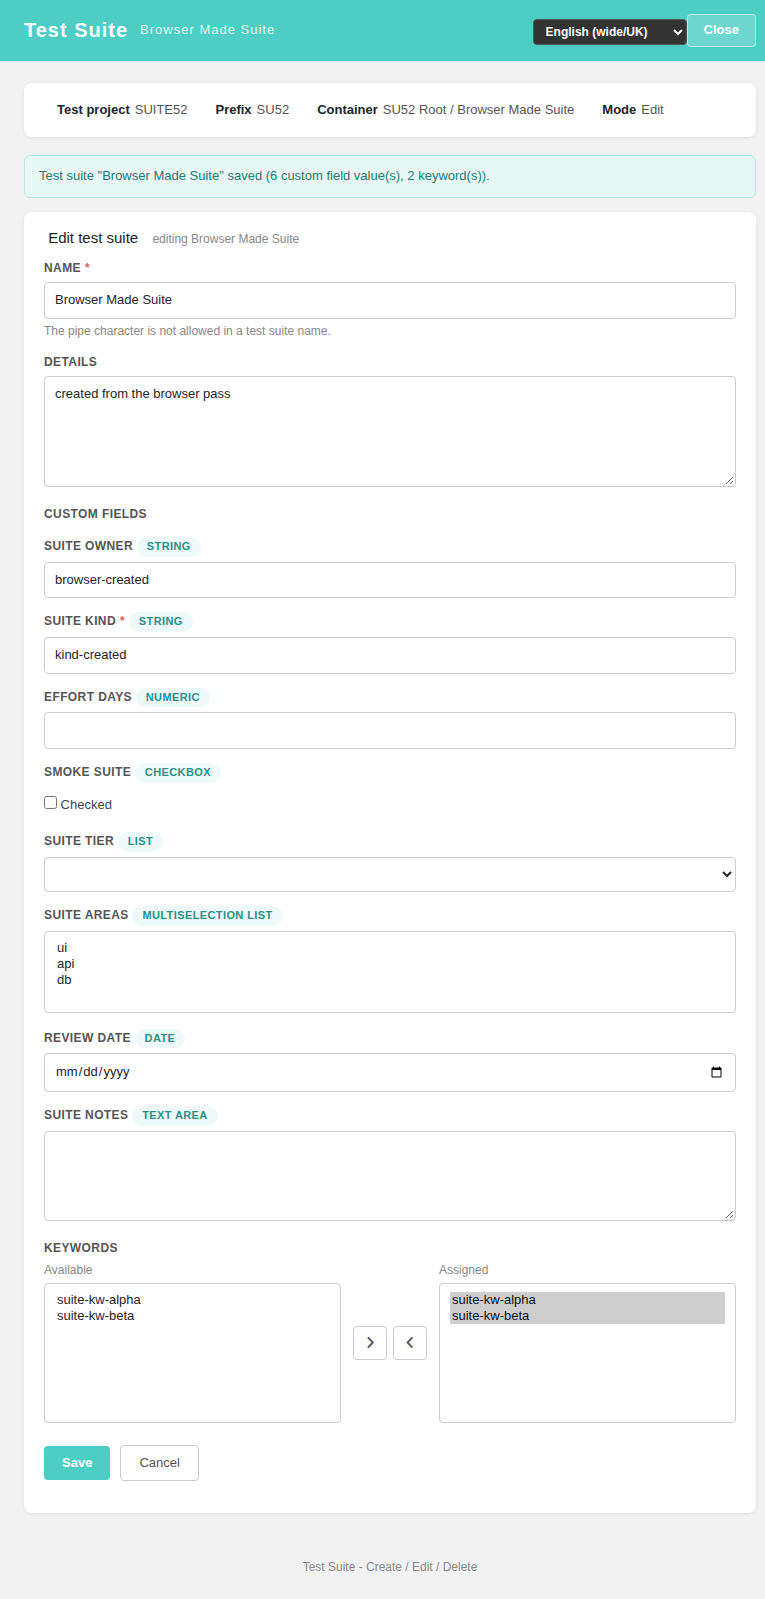Focus the Suite Kind input field
Viewport: 765px width, 1599px height.
click(390, 655)
